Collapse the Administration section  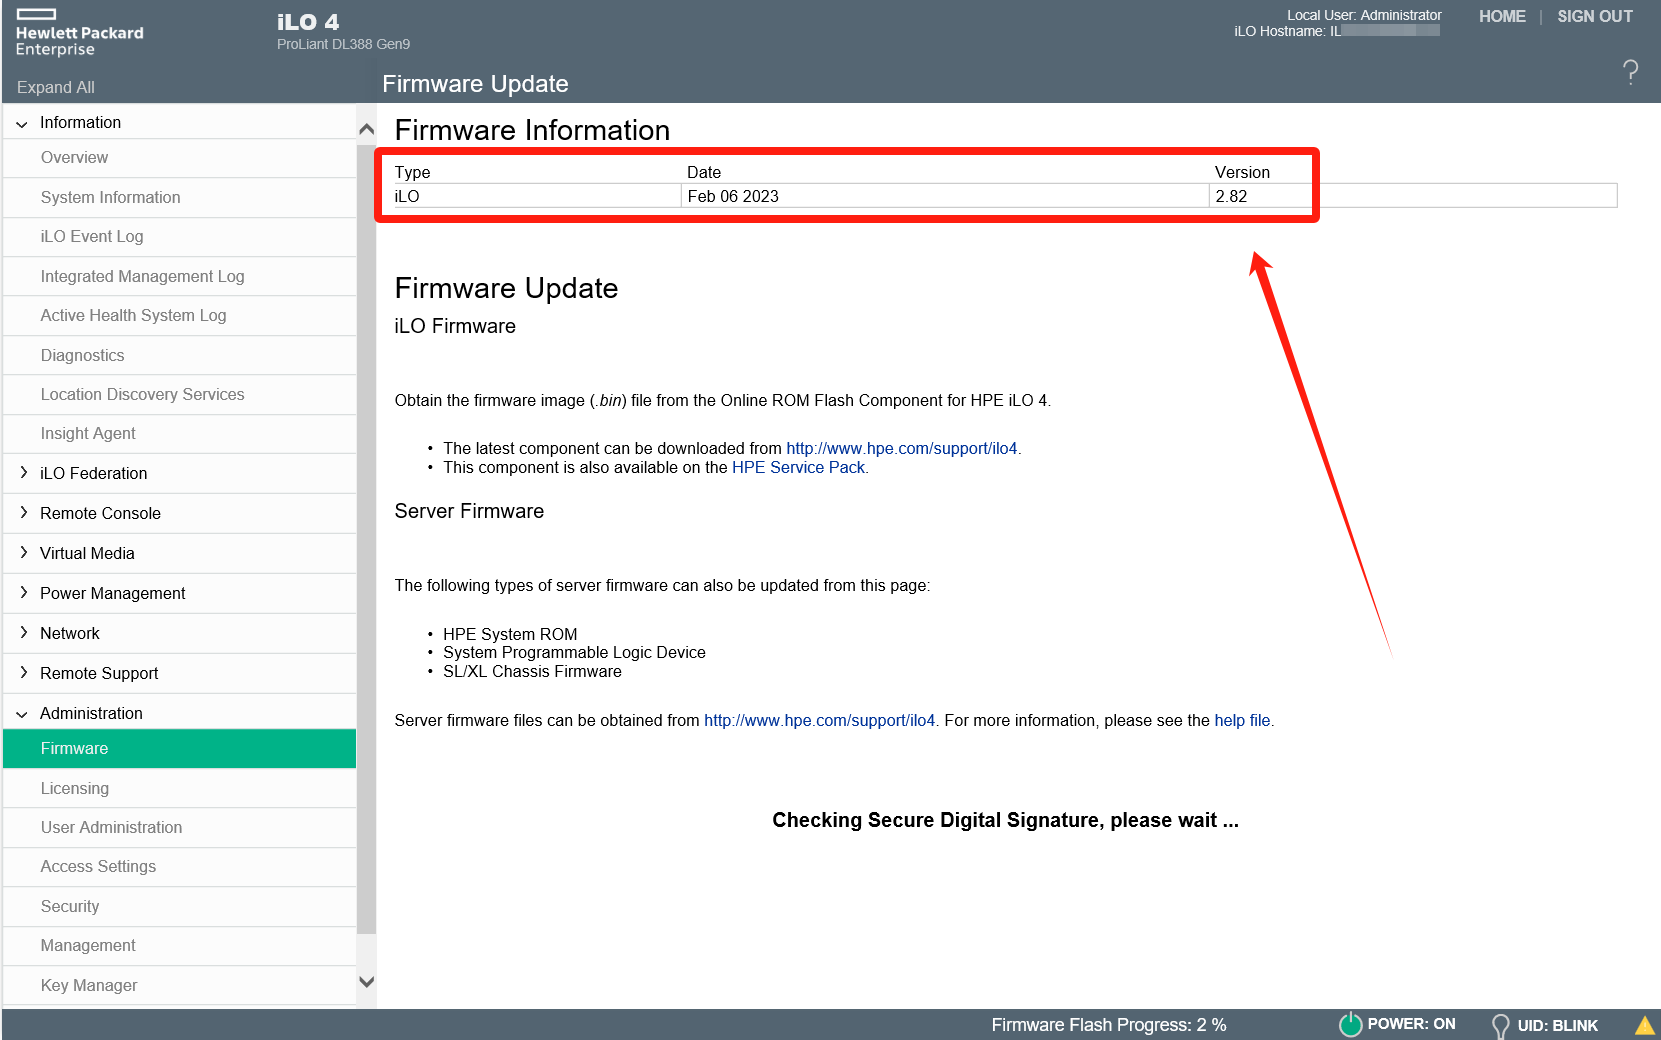22,714
